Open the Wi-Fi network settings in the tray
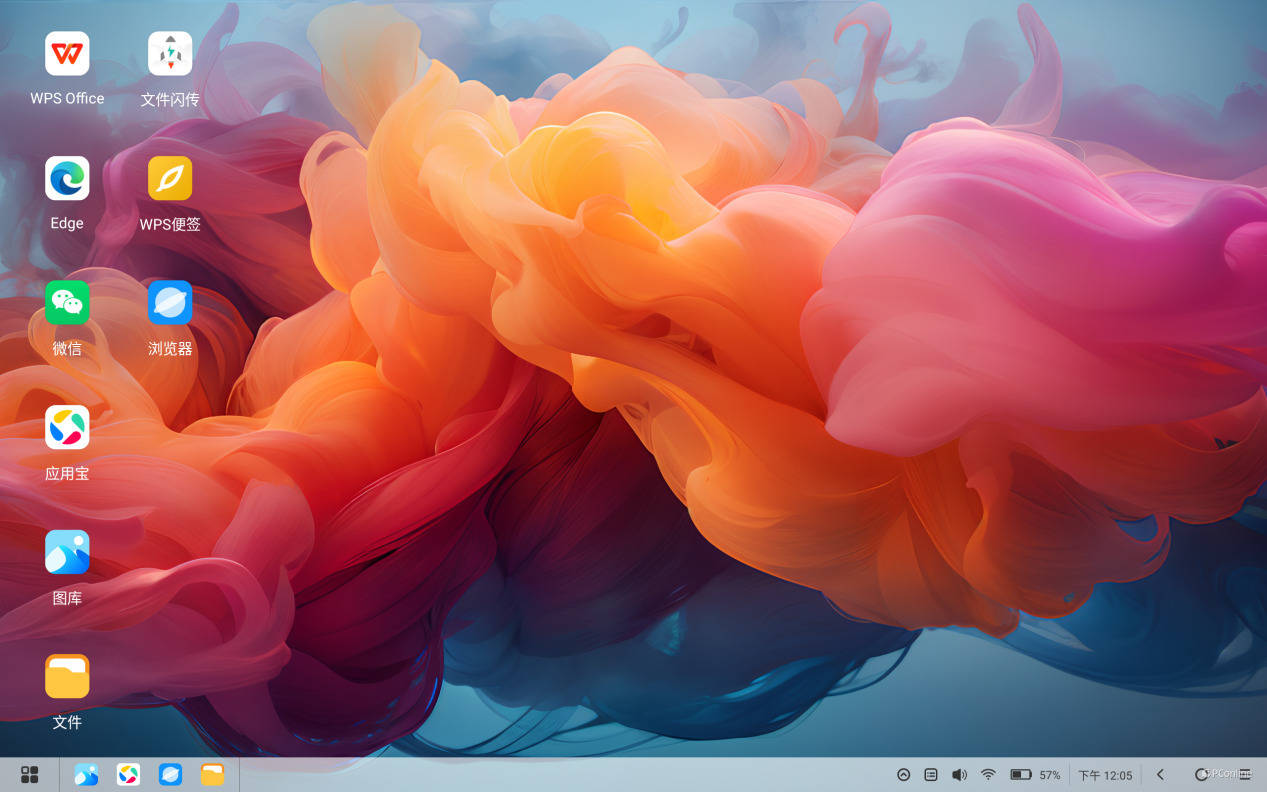 pos(988,775)
